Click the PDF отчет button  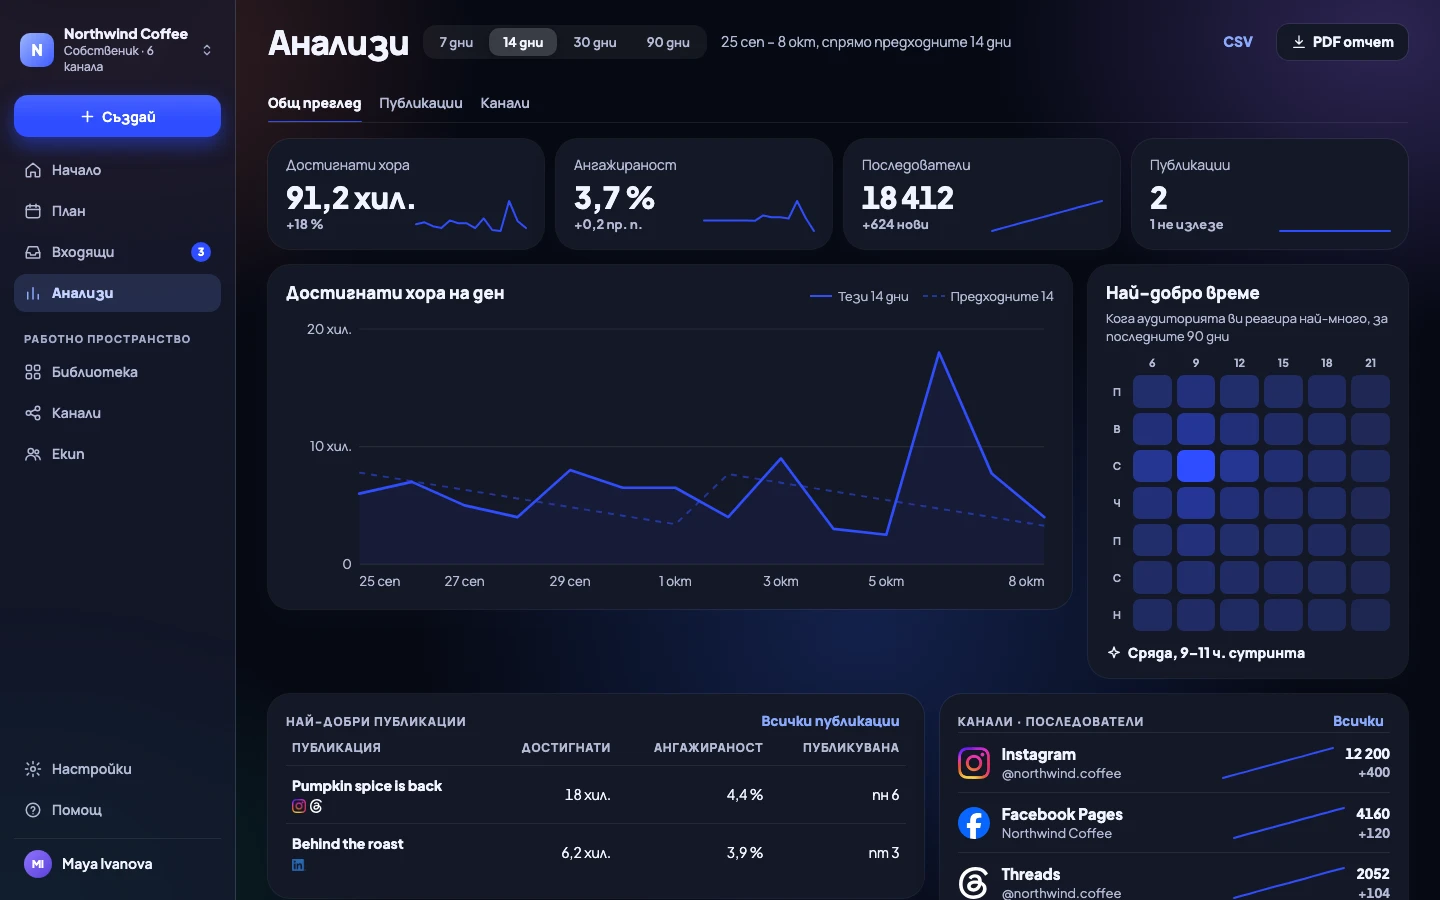coord(1342,42)
